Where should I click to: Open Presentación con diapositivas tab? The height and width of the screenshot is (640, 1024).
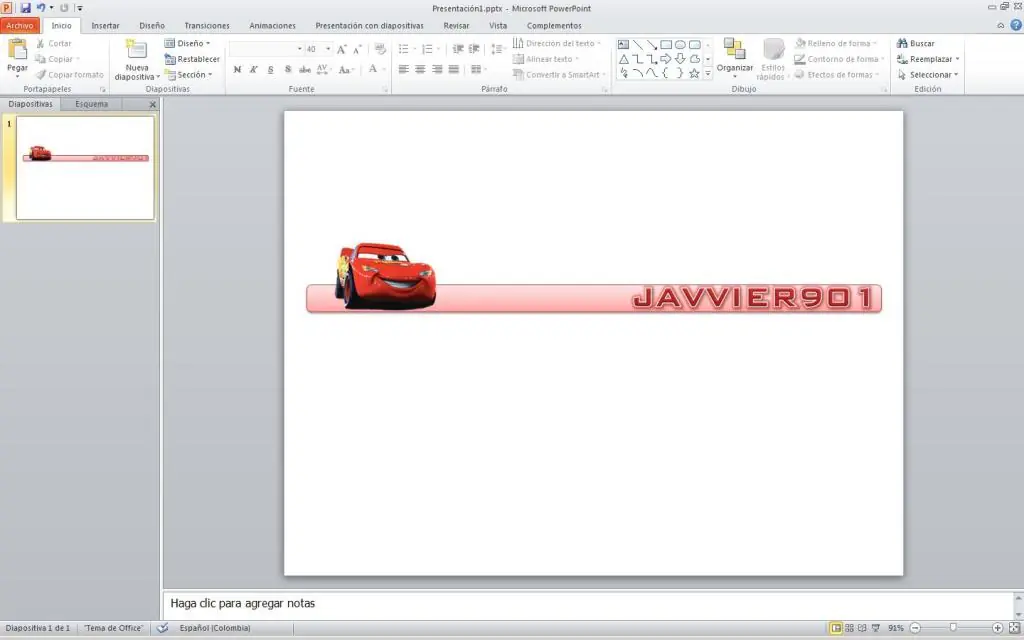coord(369,25)
